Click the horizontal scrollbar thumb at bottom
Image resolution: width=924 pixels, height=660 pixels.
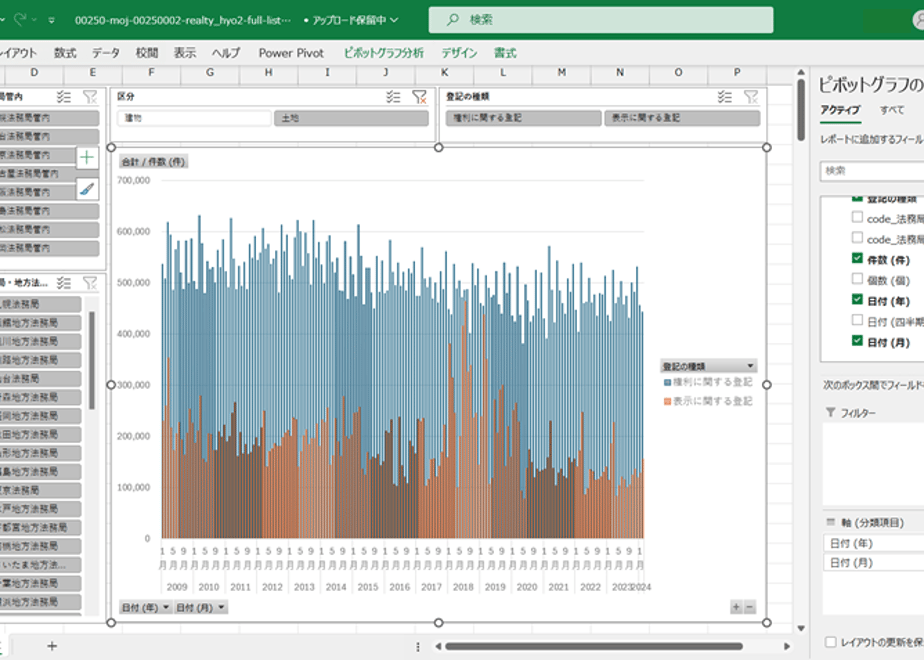click(x=594, y=646)
